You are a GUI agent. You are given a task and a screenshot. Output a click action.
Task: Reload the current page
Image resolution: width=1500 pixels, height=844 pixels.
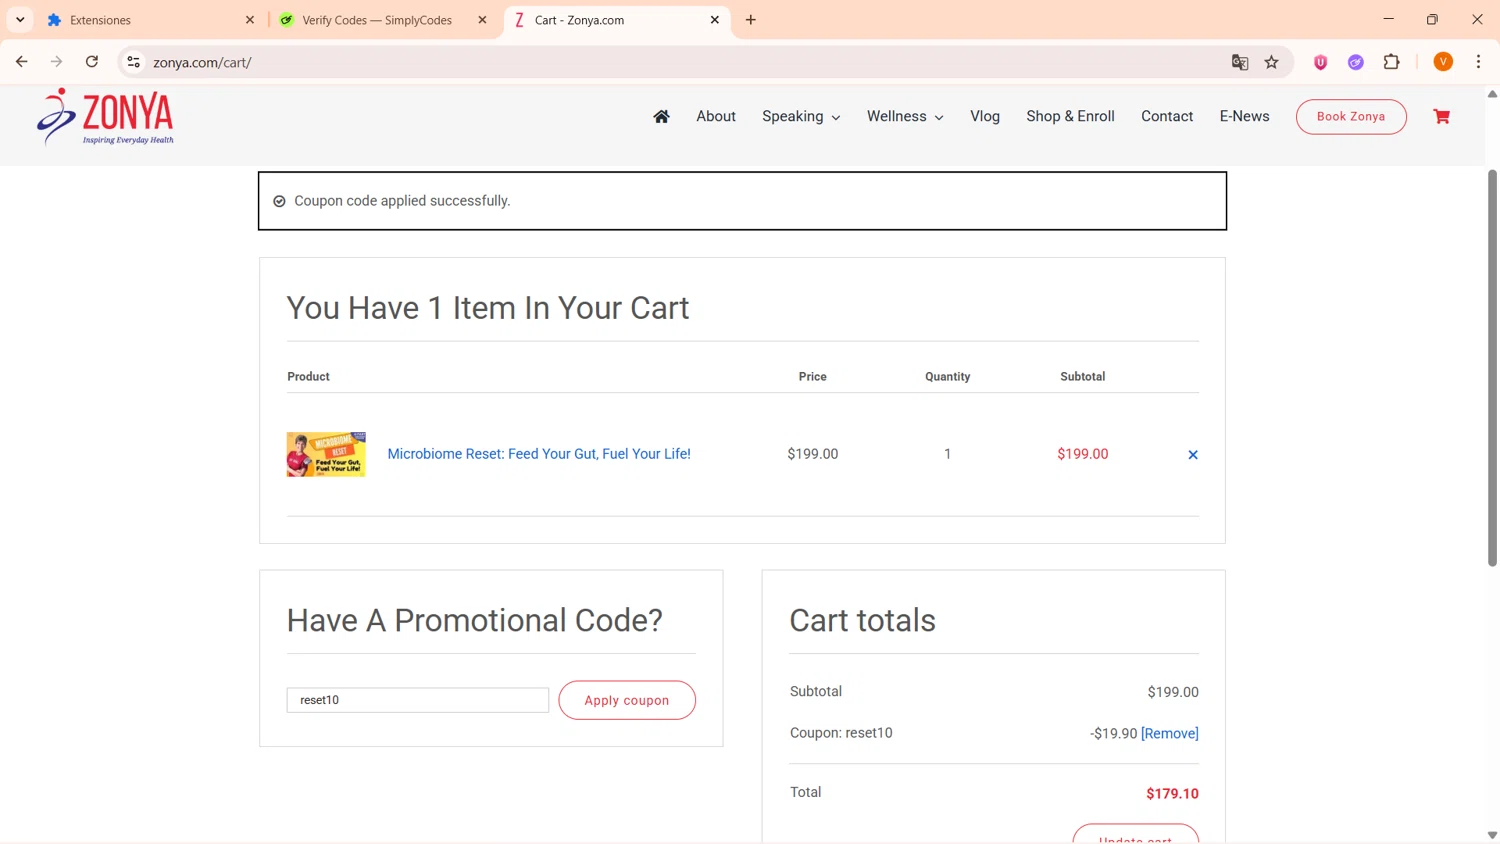point(92,62)
